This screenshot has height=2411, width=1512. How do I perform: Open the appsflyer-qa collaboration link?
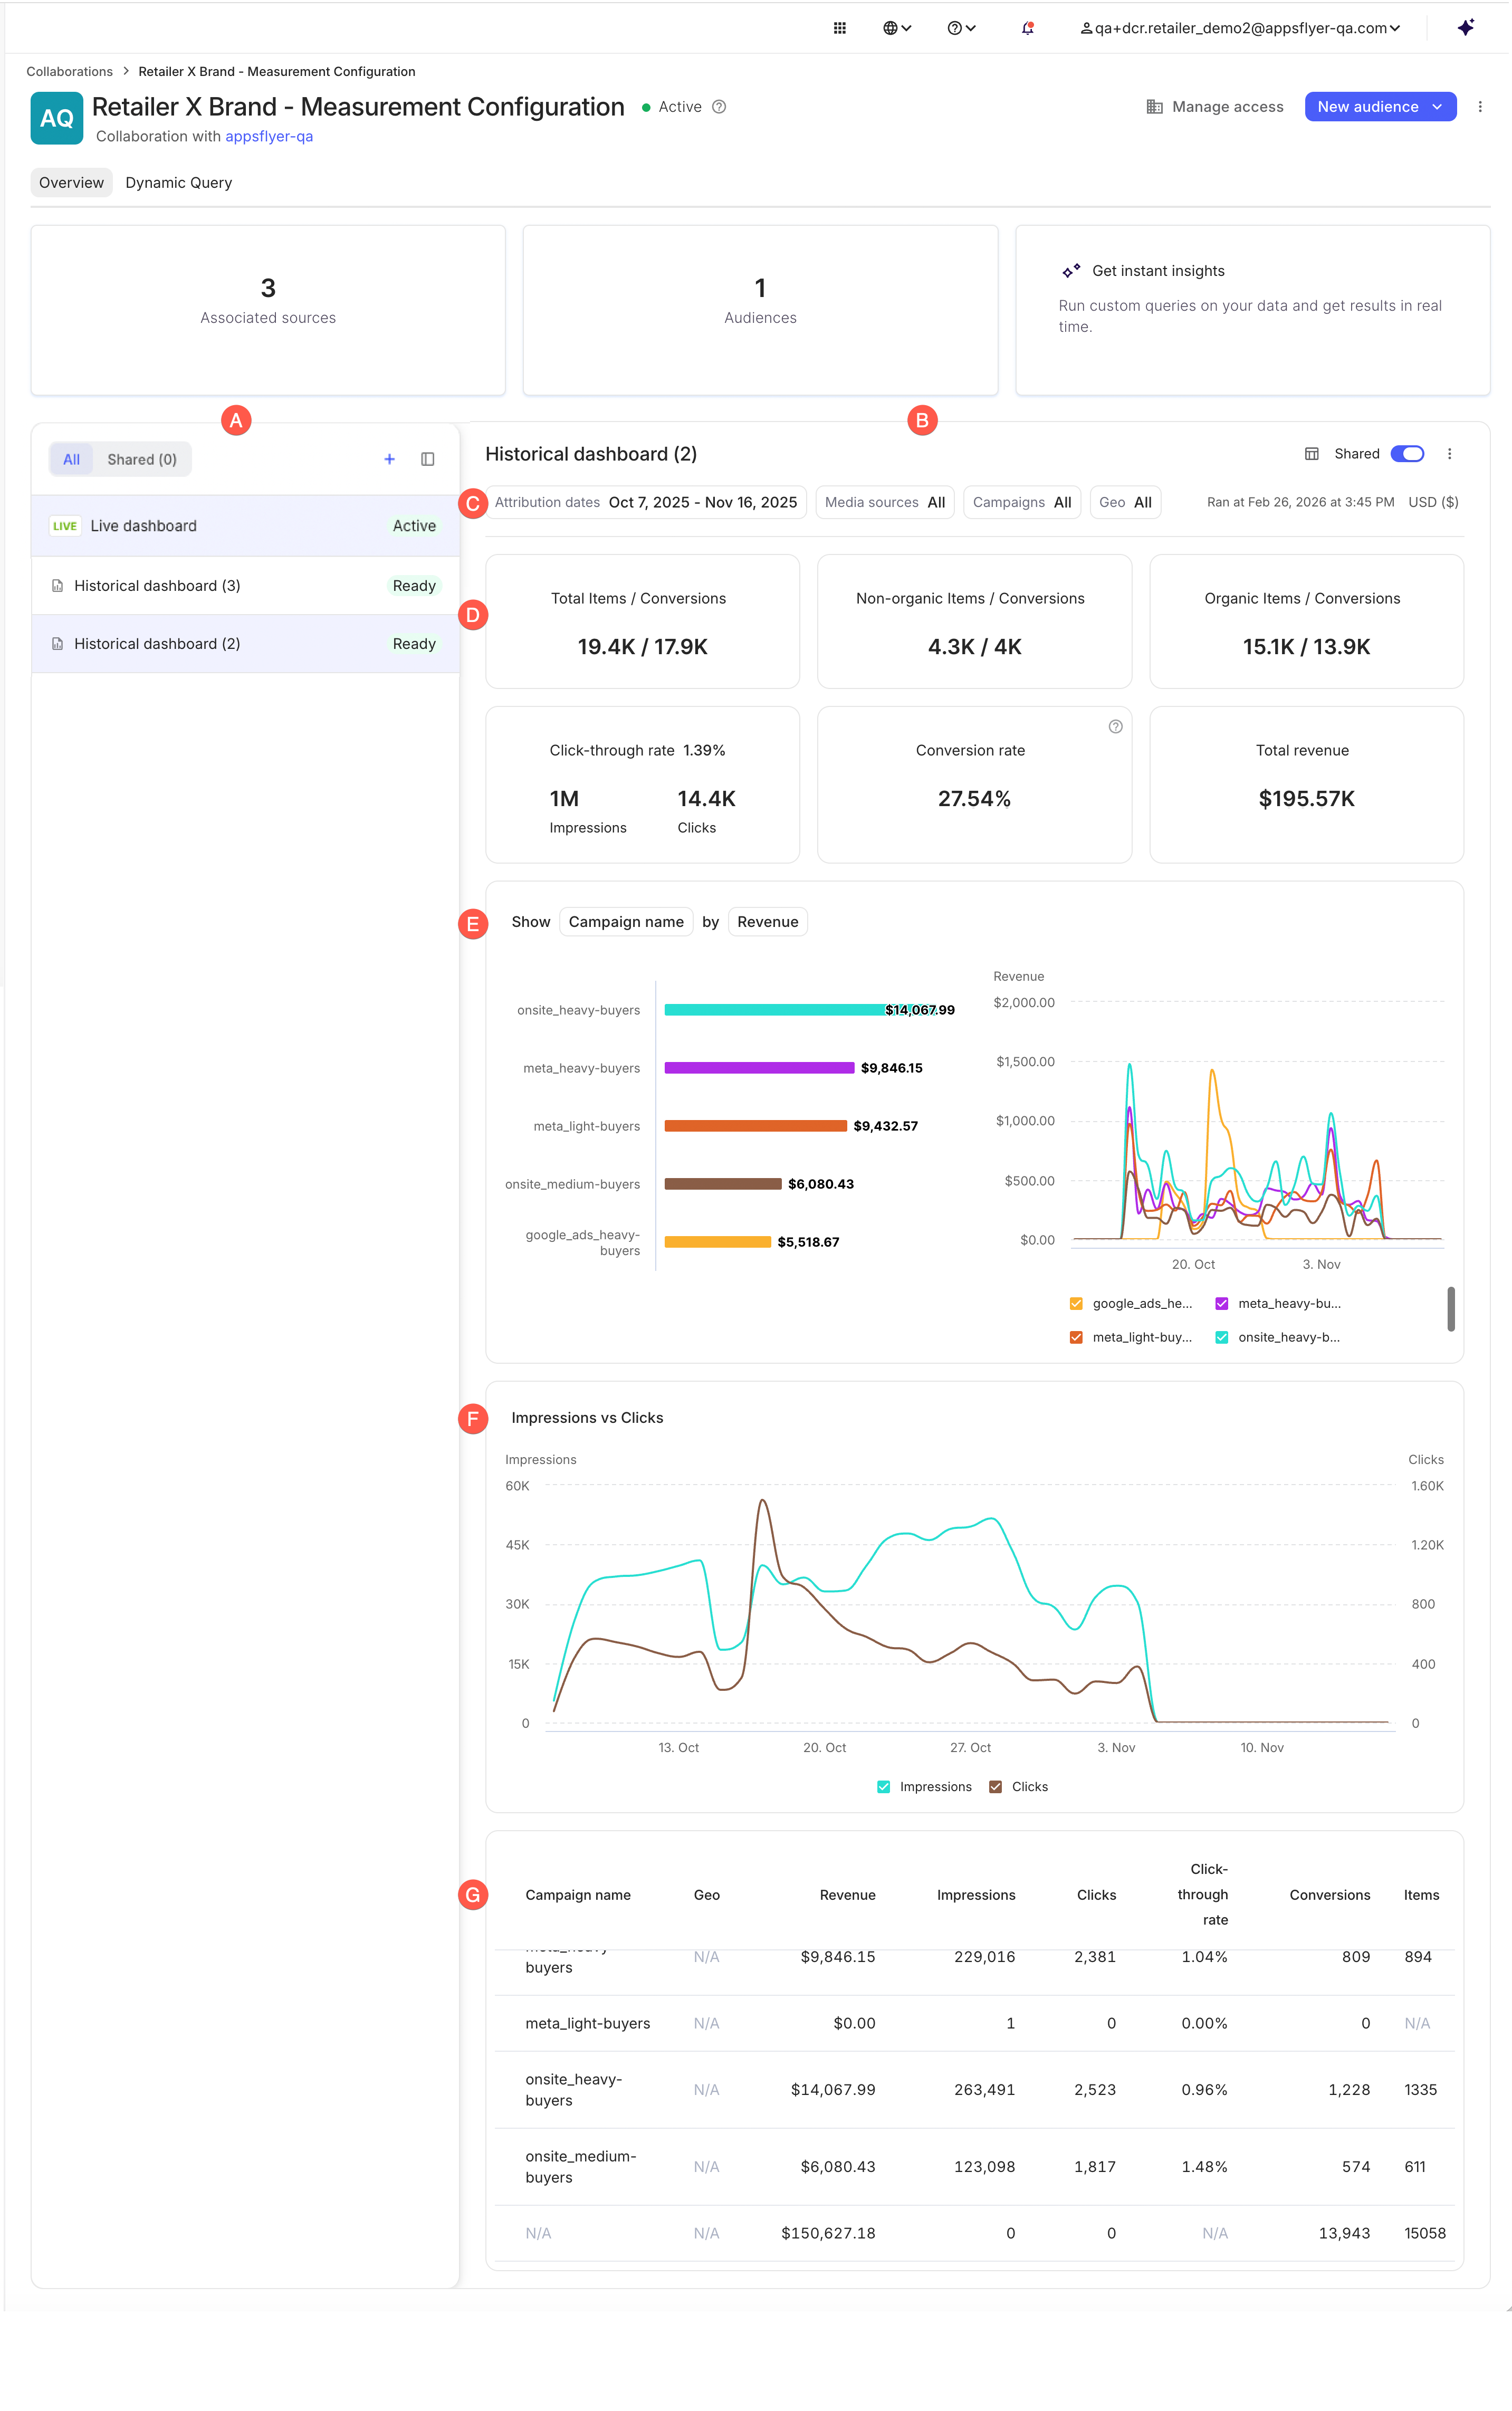click(x=269, y=137)
